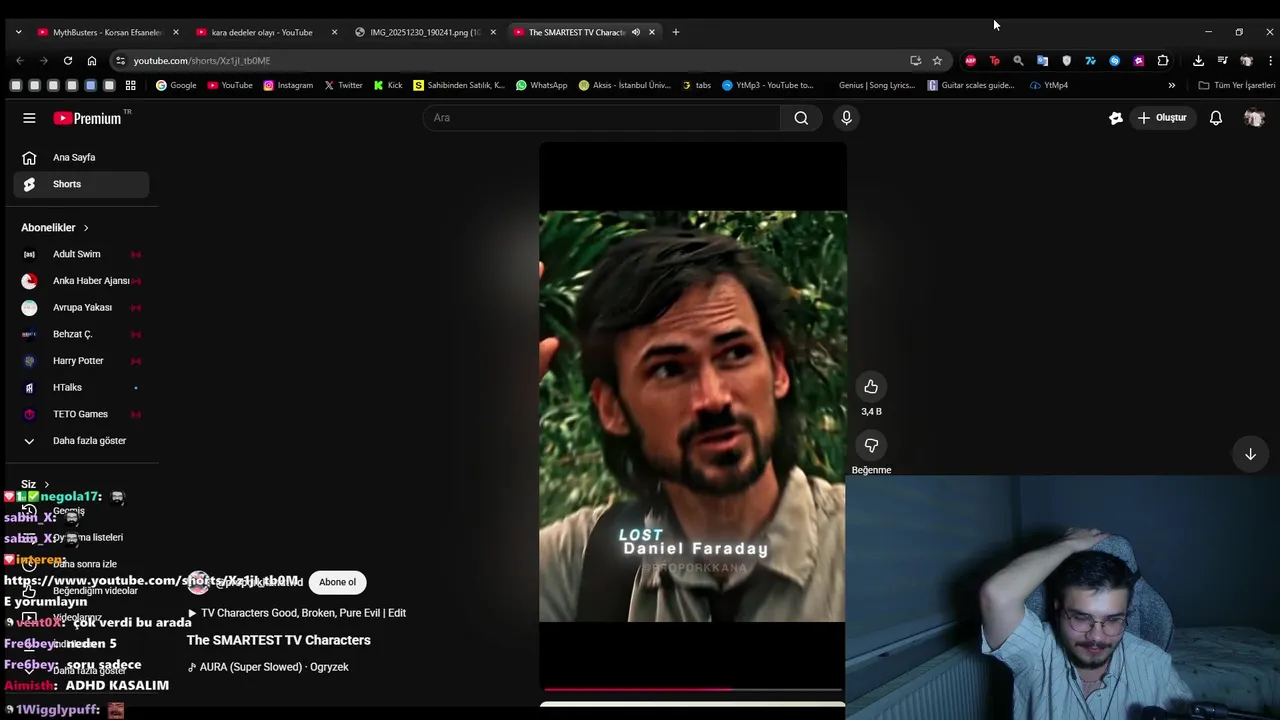1280x720 pixels.
Task: Close the MythBusters tab
Action: coord(176,32)
